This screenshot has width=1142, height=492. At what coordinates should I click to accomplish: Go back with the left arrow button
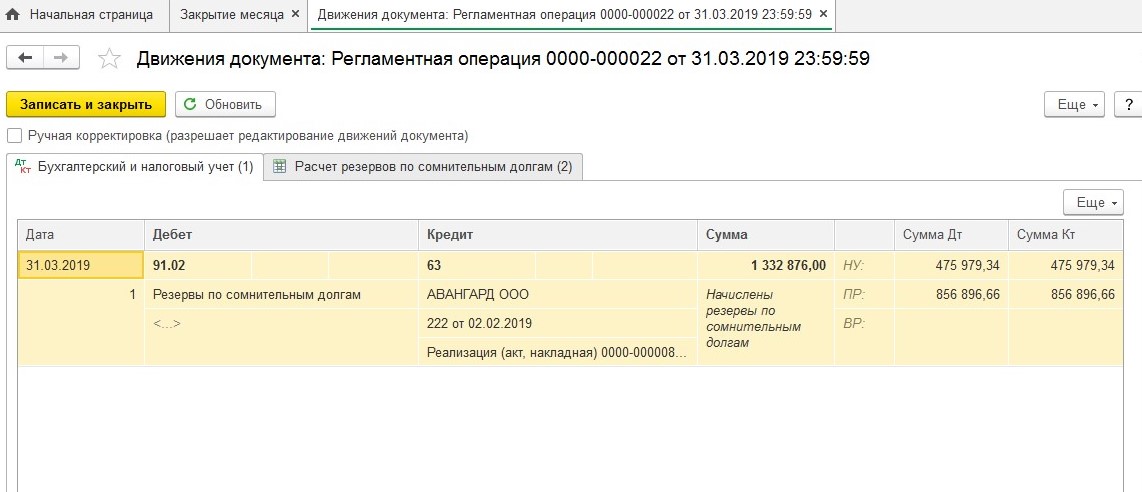click(x=25, y=58)
